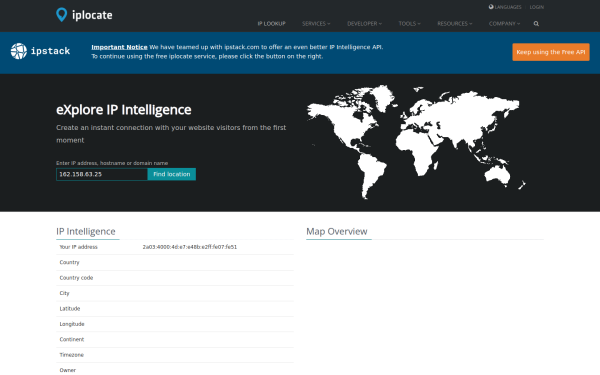This screenshot has height=375, width=600.
Task: Click the world map graphic
Action: point(416,142)
